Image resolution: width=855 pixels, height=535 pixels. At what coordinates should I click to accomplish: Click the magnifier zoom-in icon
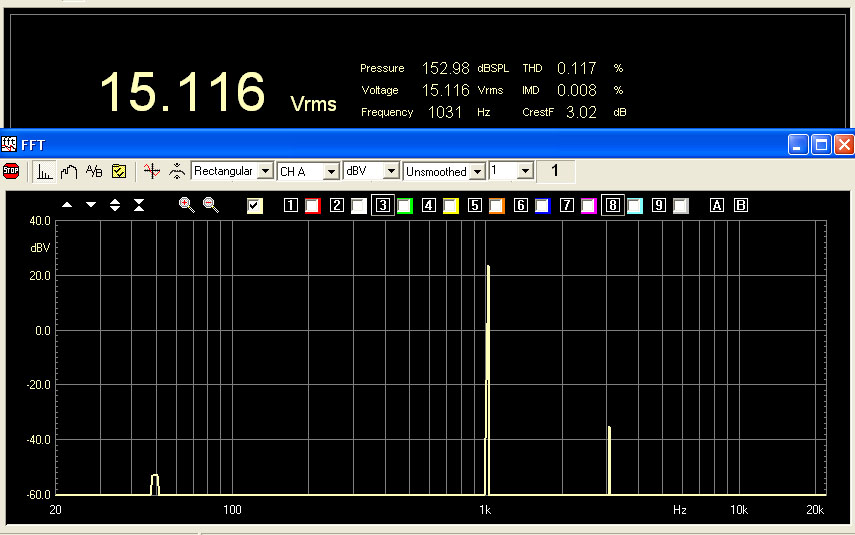tap(186, 205)
